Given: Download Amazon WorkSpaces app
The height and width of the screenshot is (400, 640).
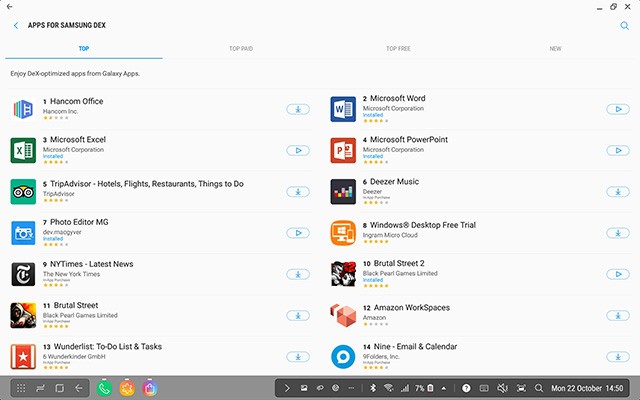Looking at the screenshot, I should tap(618, 316).
